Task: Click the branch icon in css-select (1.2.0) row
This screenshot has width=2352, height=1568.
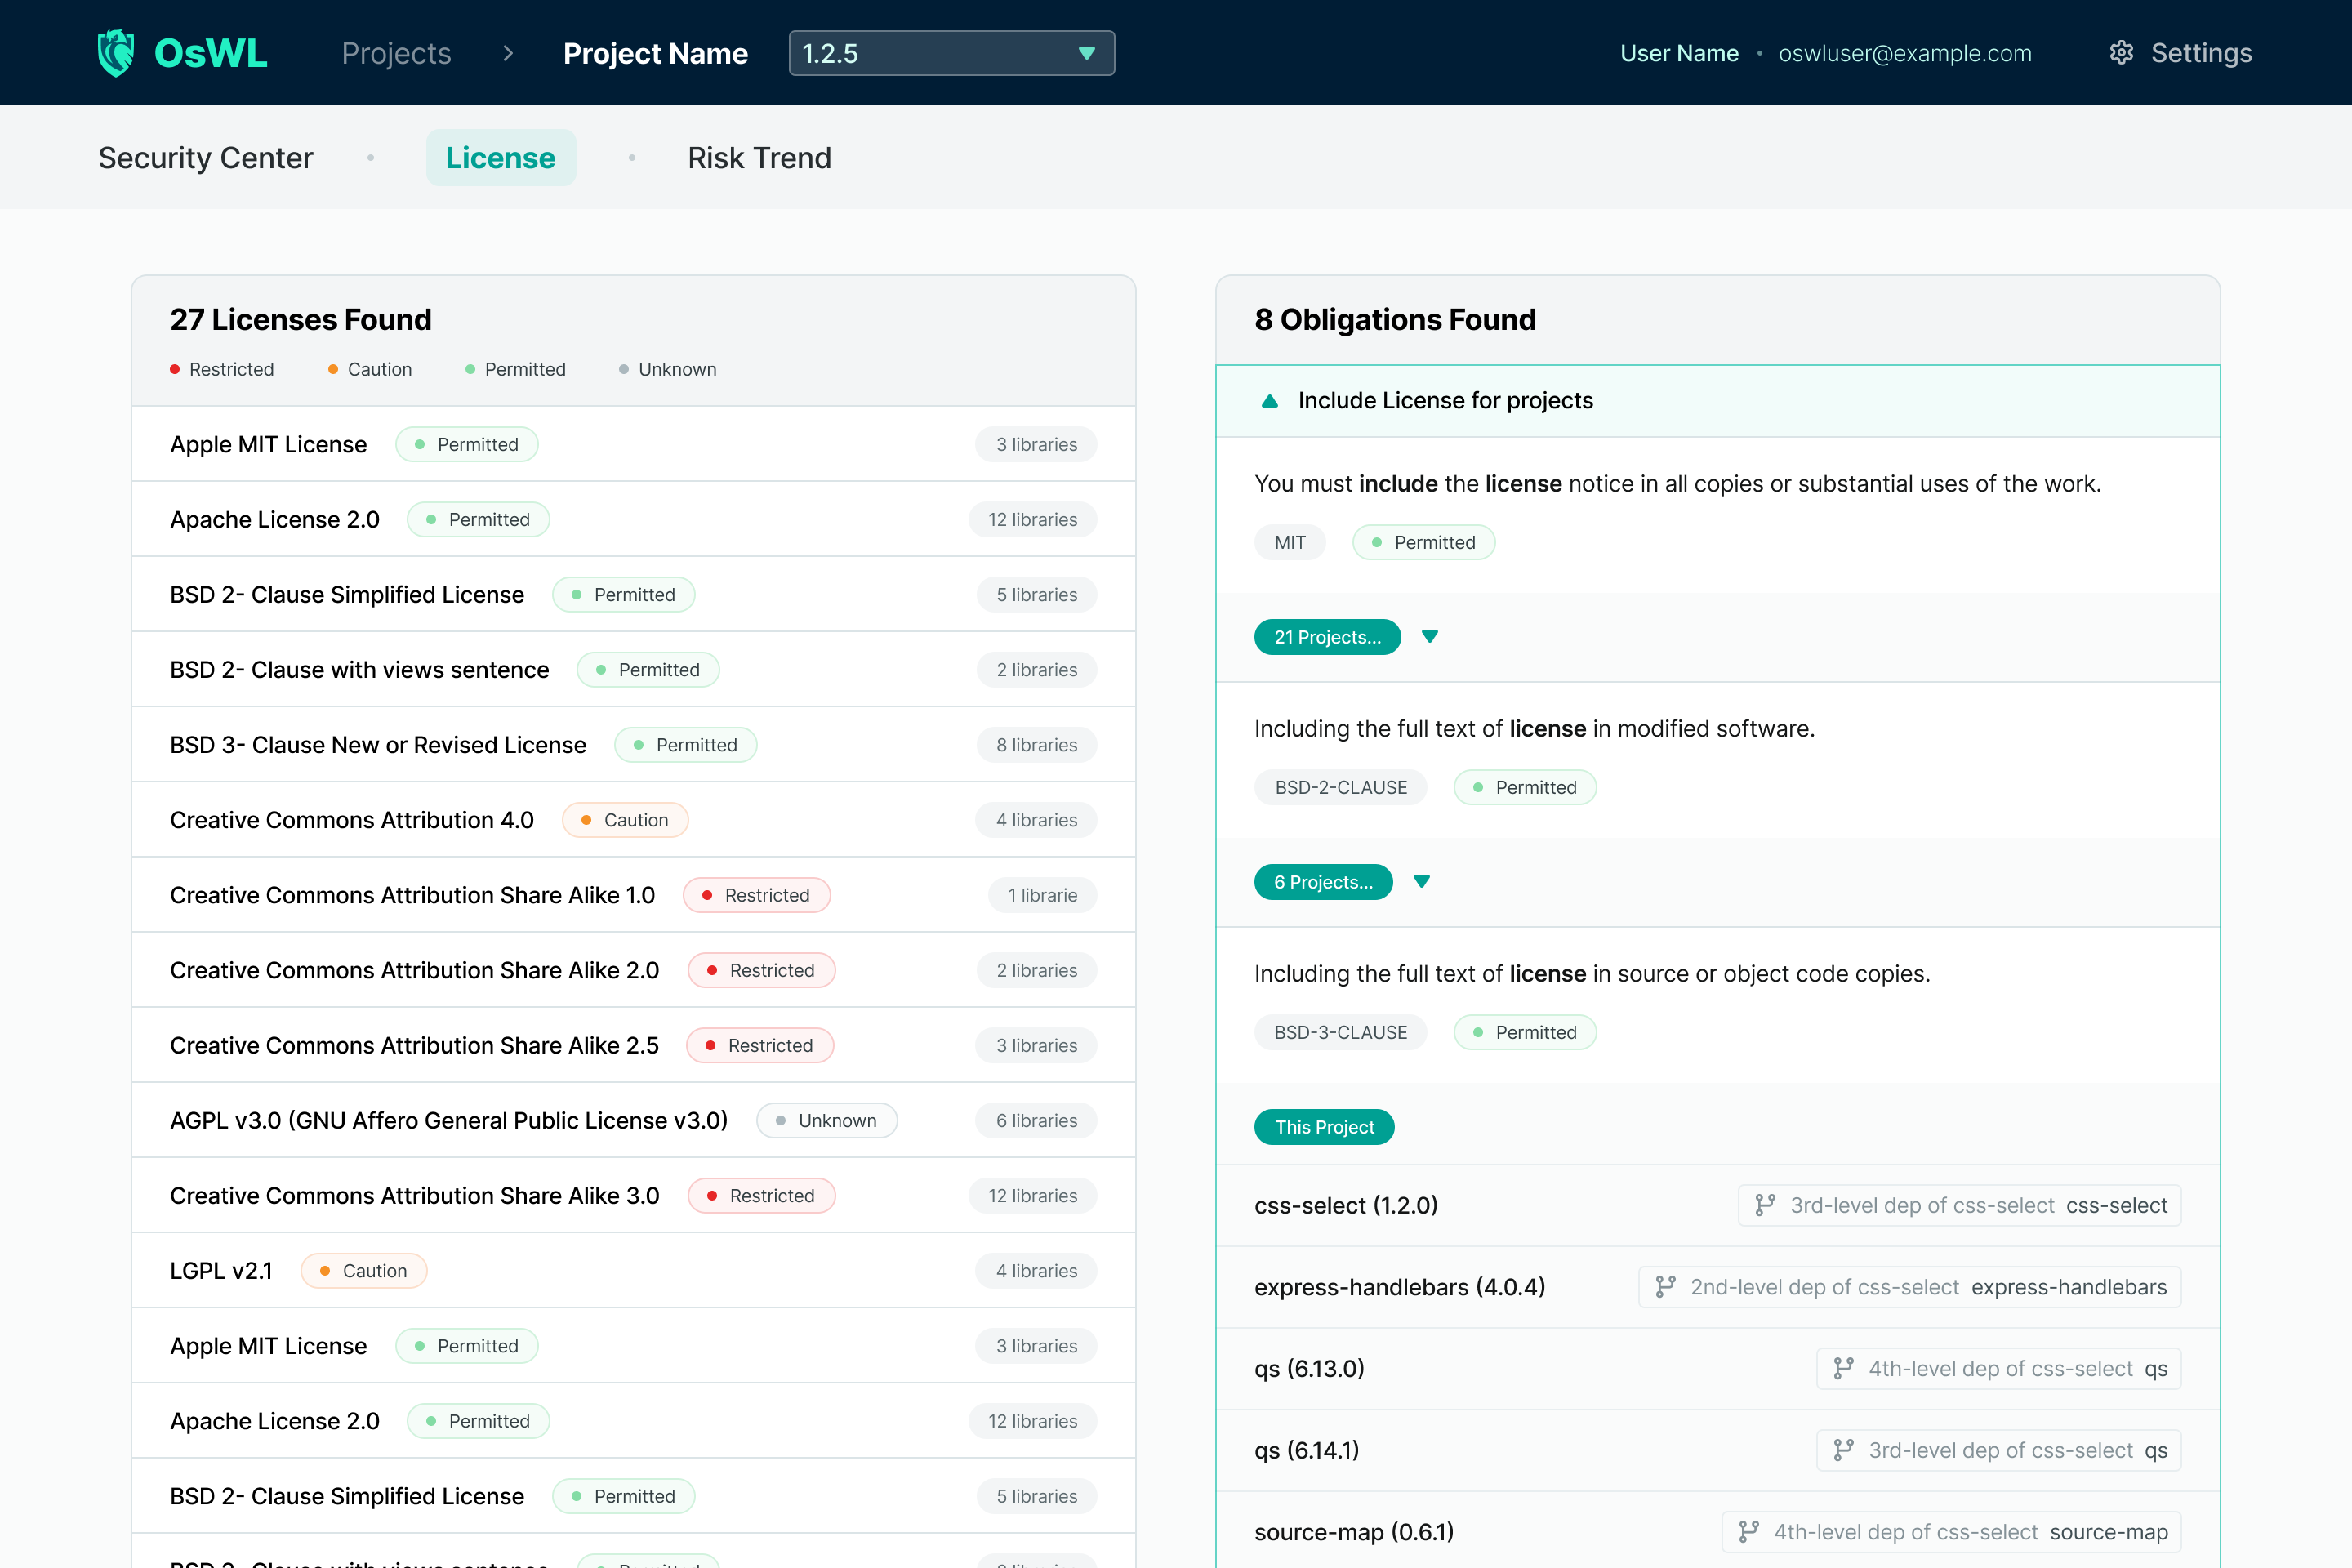Action: 1765,1205
